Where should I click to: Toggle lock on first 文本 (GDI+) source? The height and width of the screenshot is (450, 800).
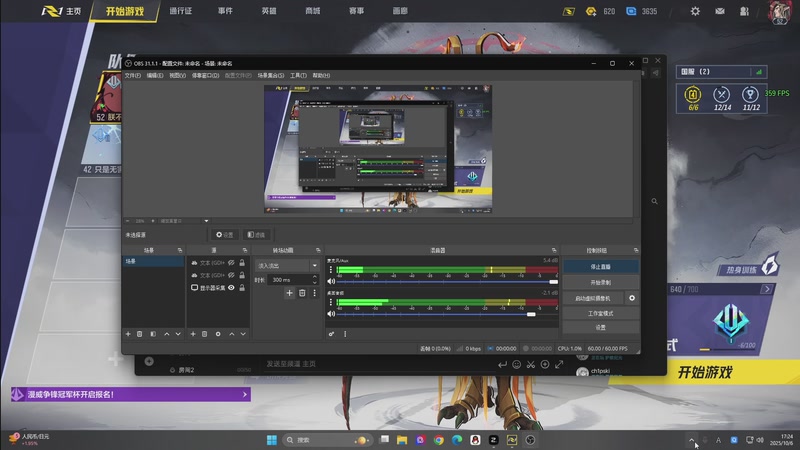click(242, 262)
